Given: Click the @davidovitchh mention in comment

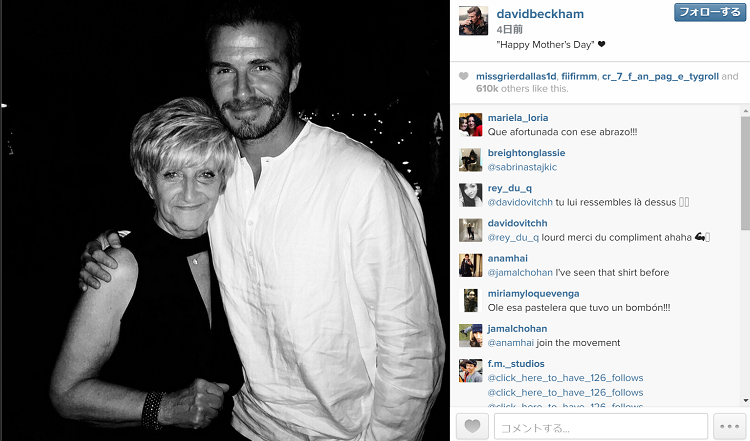Looking at the screenshot, I should (x=520, y=202).
